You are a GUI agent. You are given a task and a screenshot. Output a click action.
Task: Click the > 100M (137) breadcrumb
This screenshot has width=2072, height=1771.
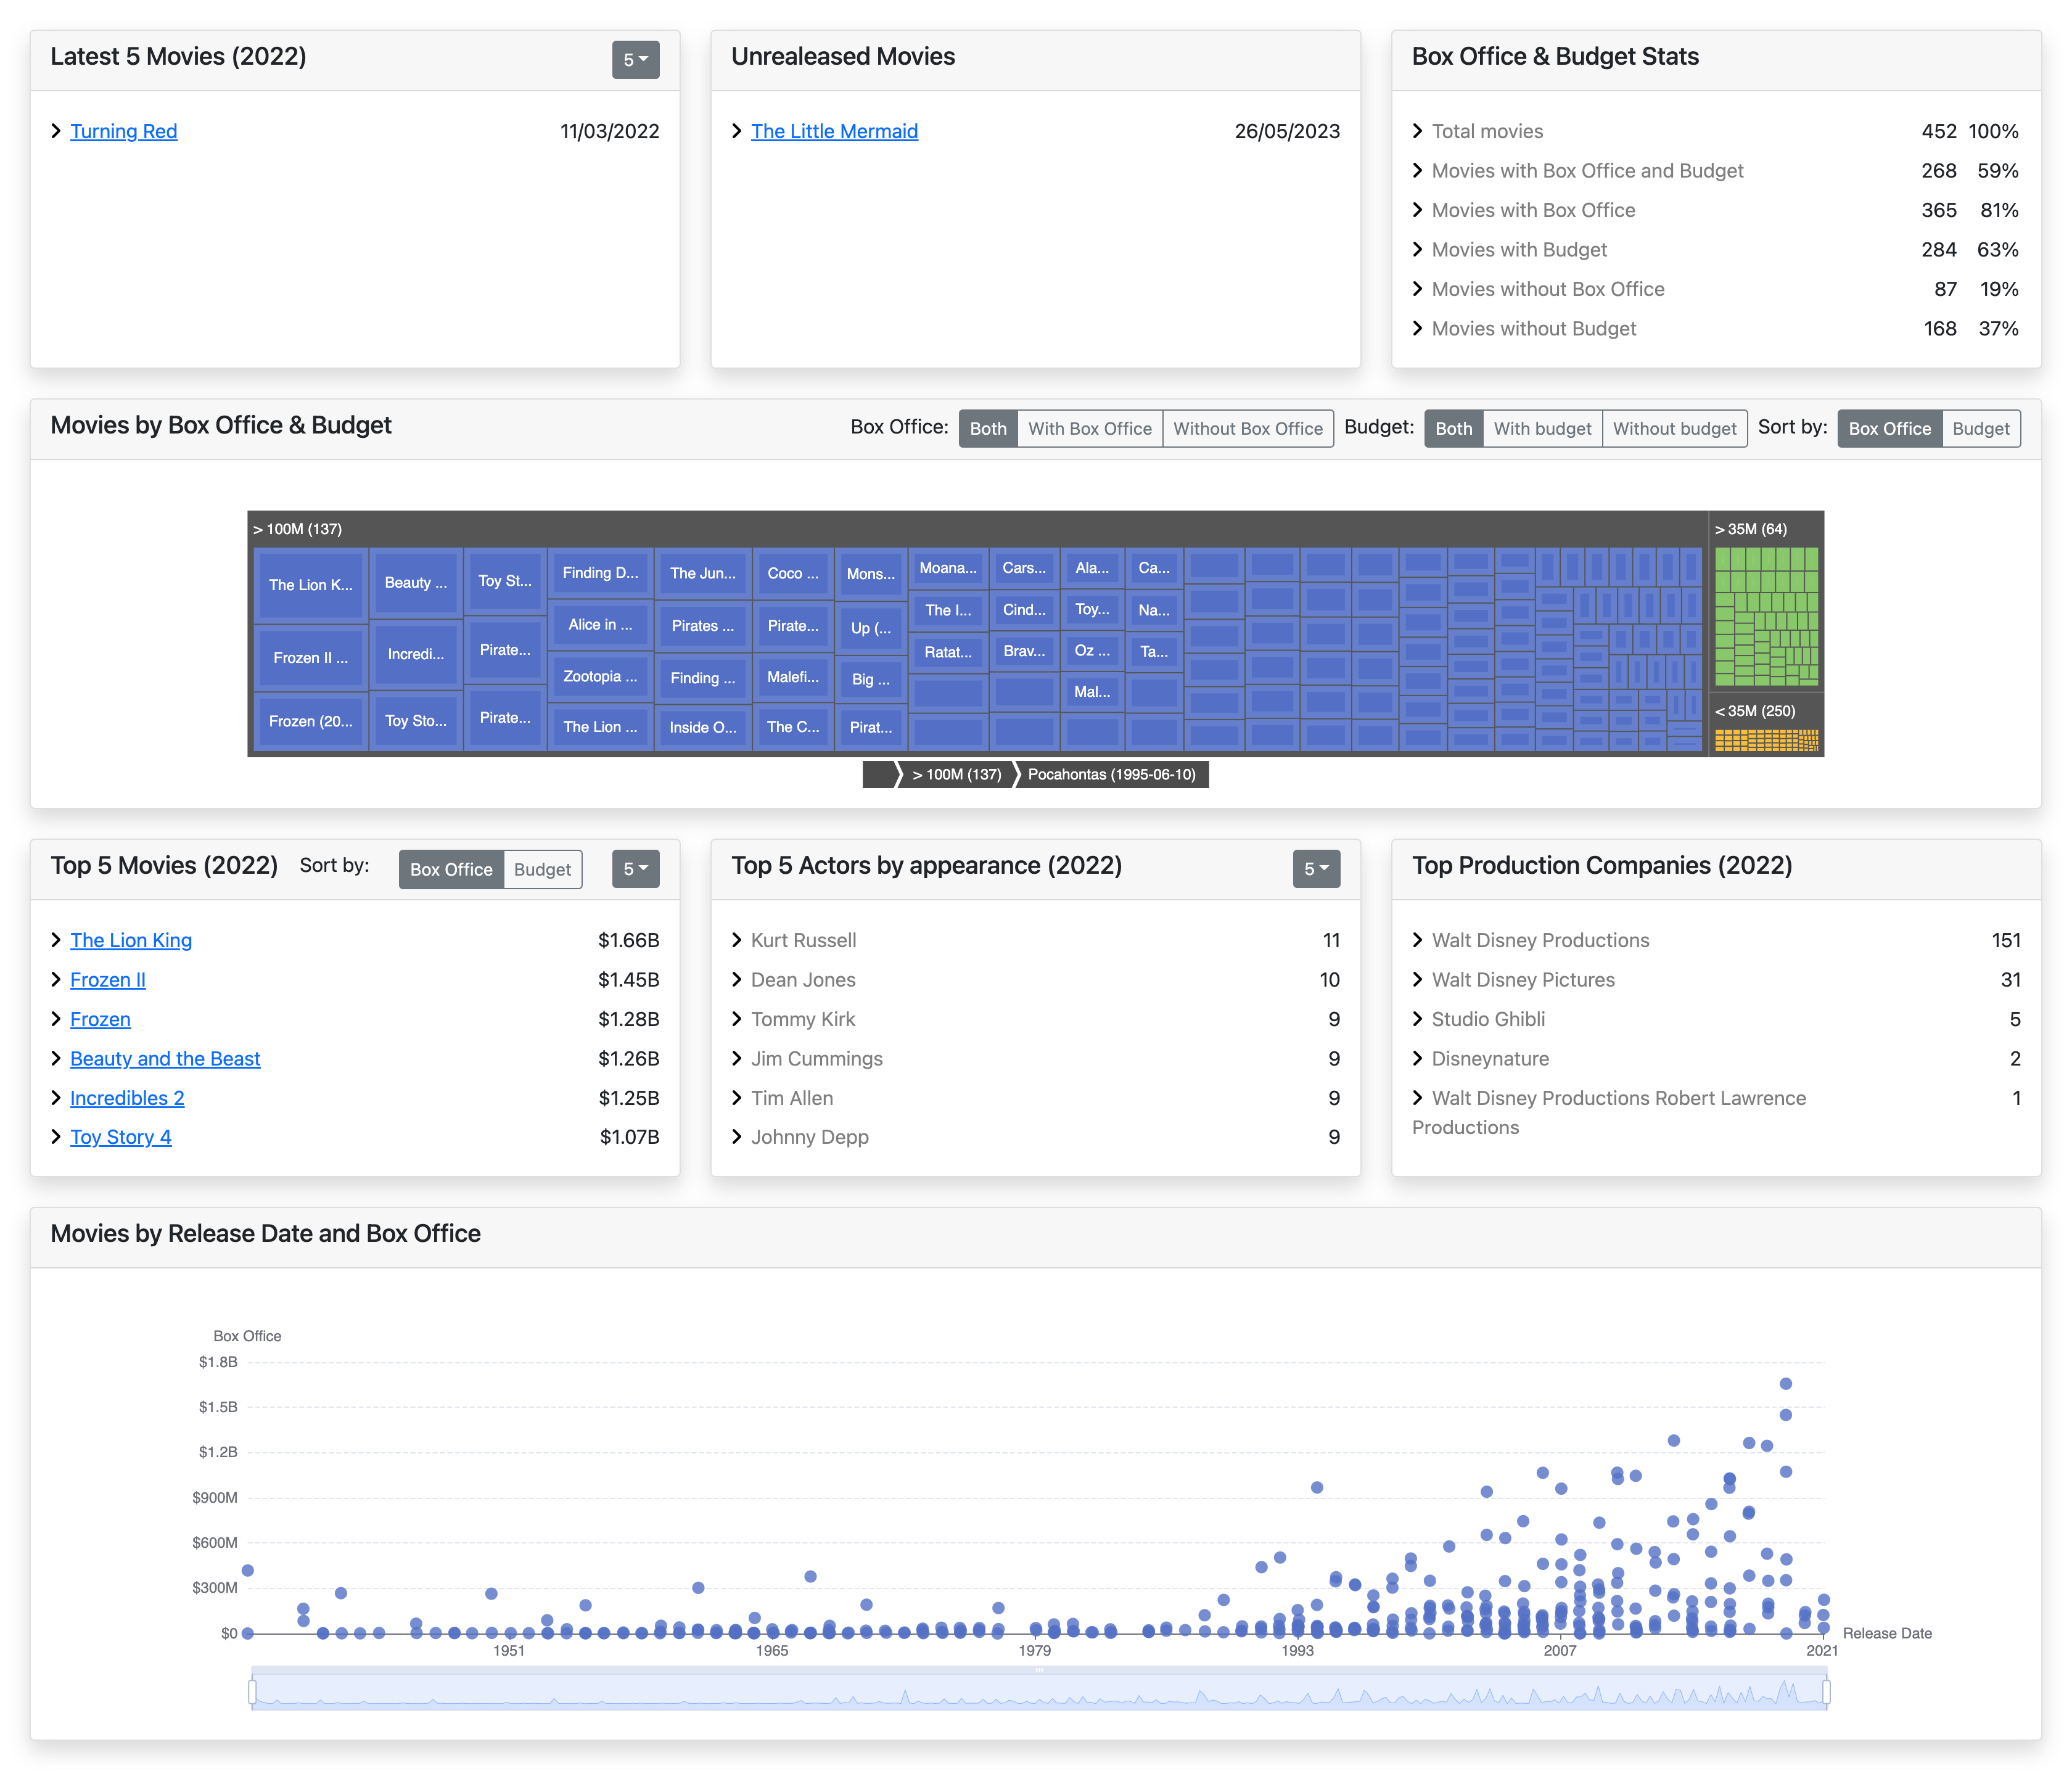pyautogui.click(x=956, y=775)
